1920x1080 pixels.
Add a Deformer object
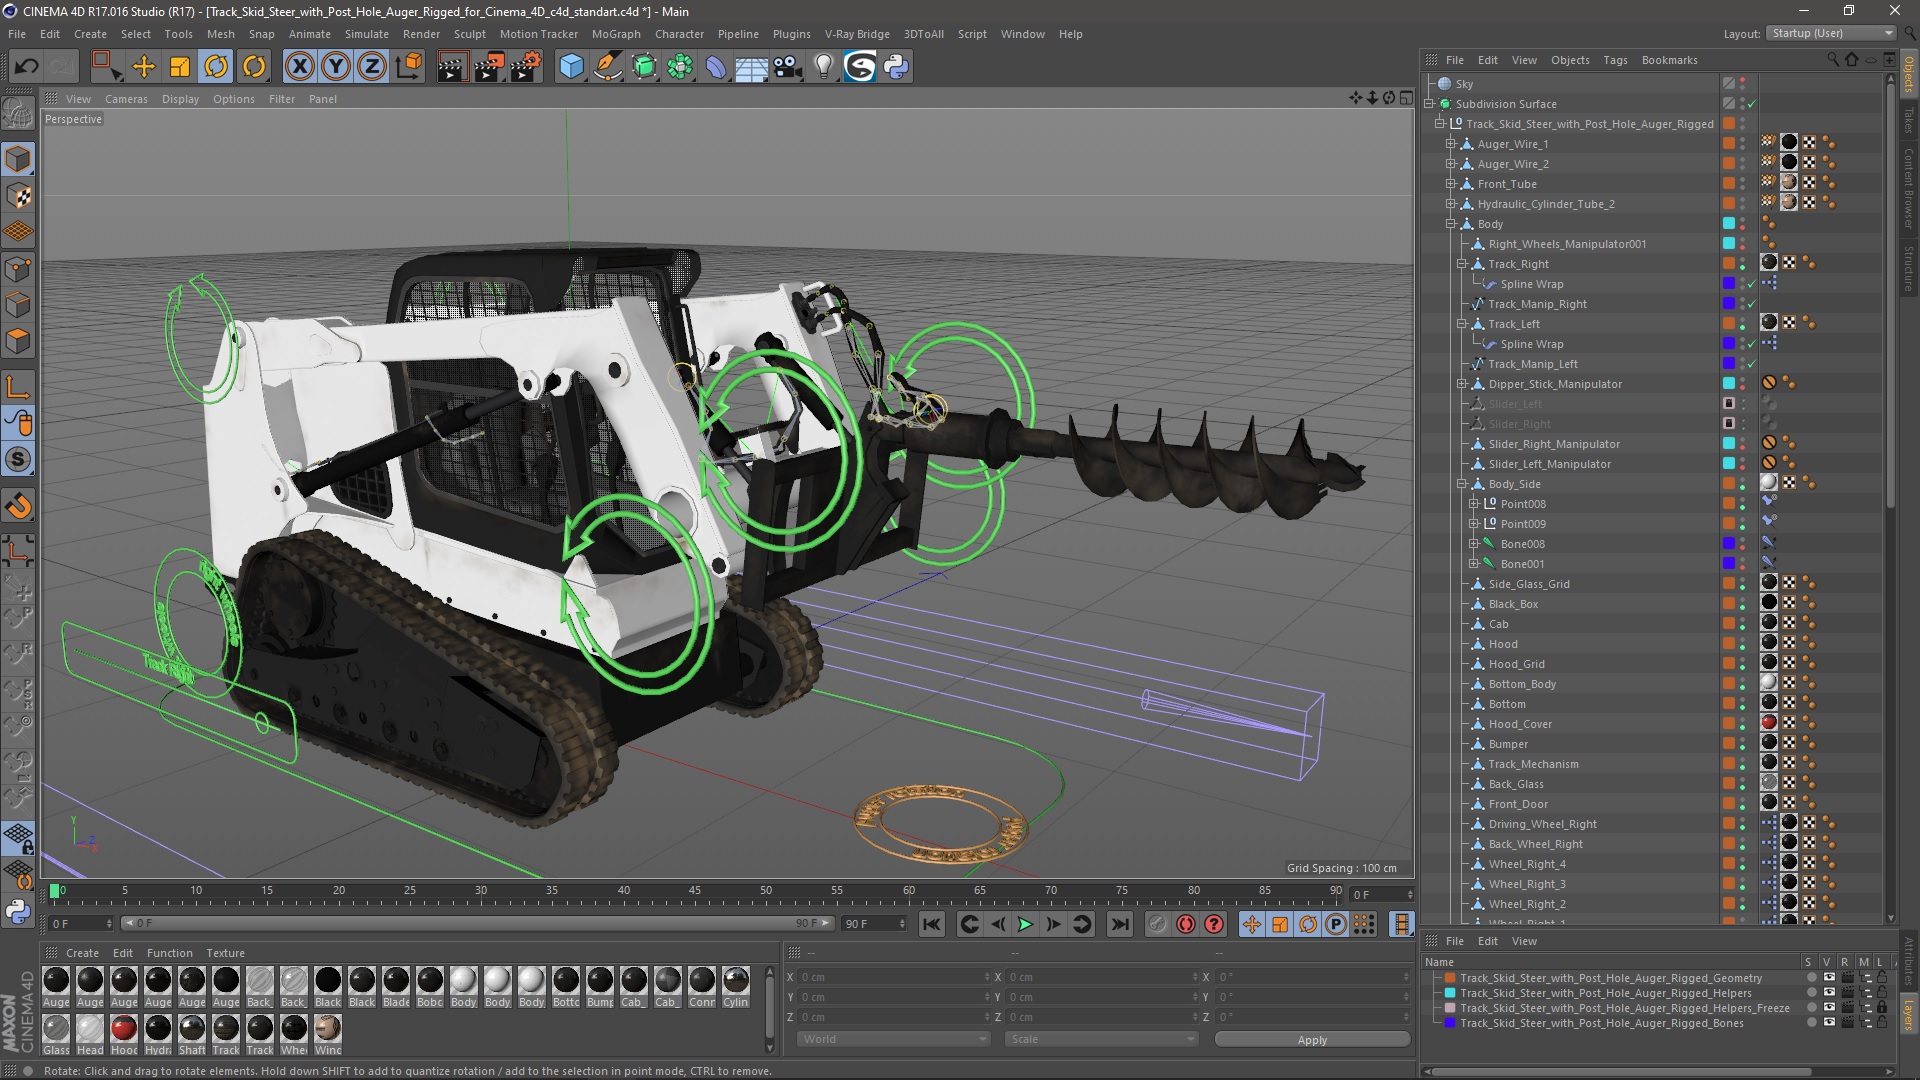click(x=716, y=67)
